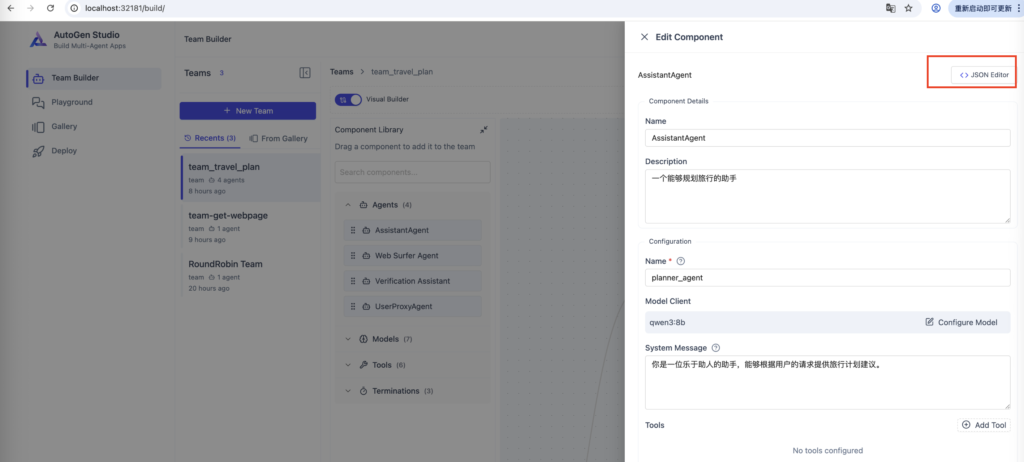Expand the Tools (6) section
Screen dimensions: 1024x462
tap(348, 365)
